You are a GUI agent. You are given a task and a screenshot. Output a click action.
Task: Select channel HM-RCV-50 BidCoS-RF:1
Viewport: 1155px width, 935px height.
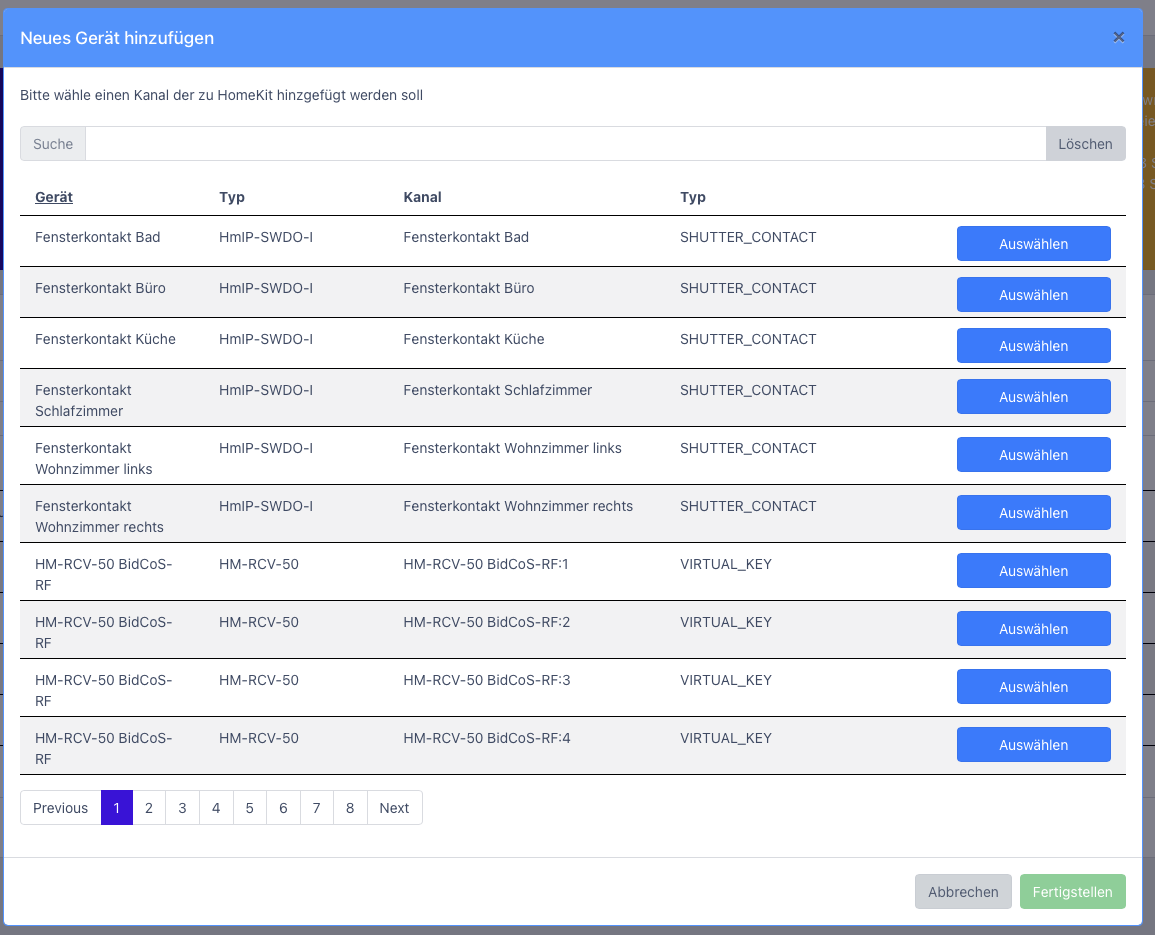click(1033, 571)
